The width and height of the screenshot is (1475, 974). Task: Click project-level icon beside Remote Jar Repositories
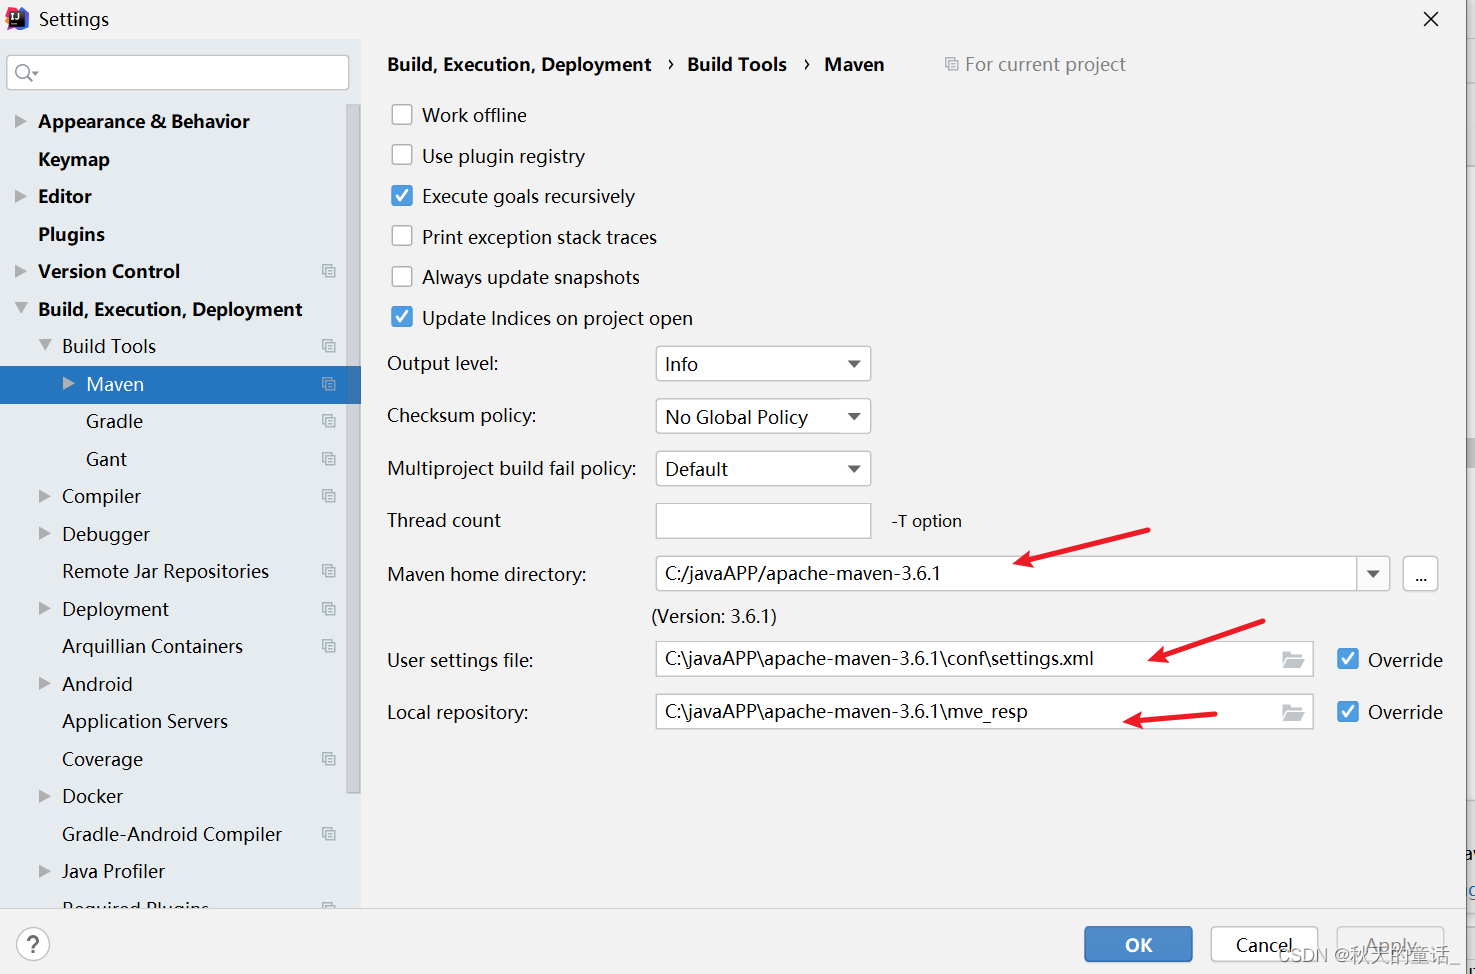328,571
